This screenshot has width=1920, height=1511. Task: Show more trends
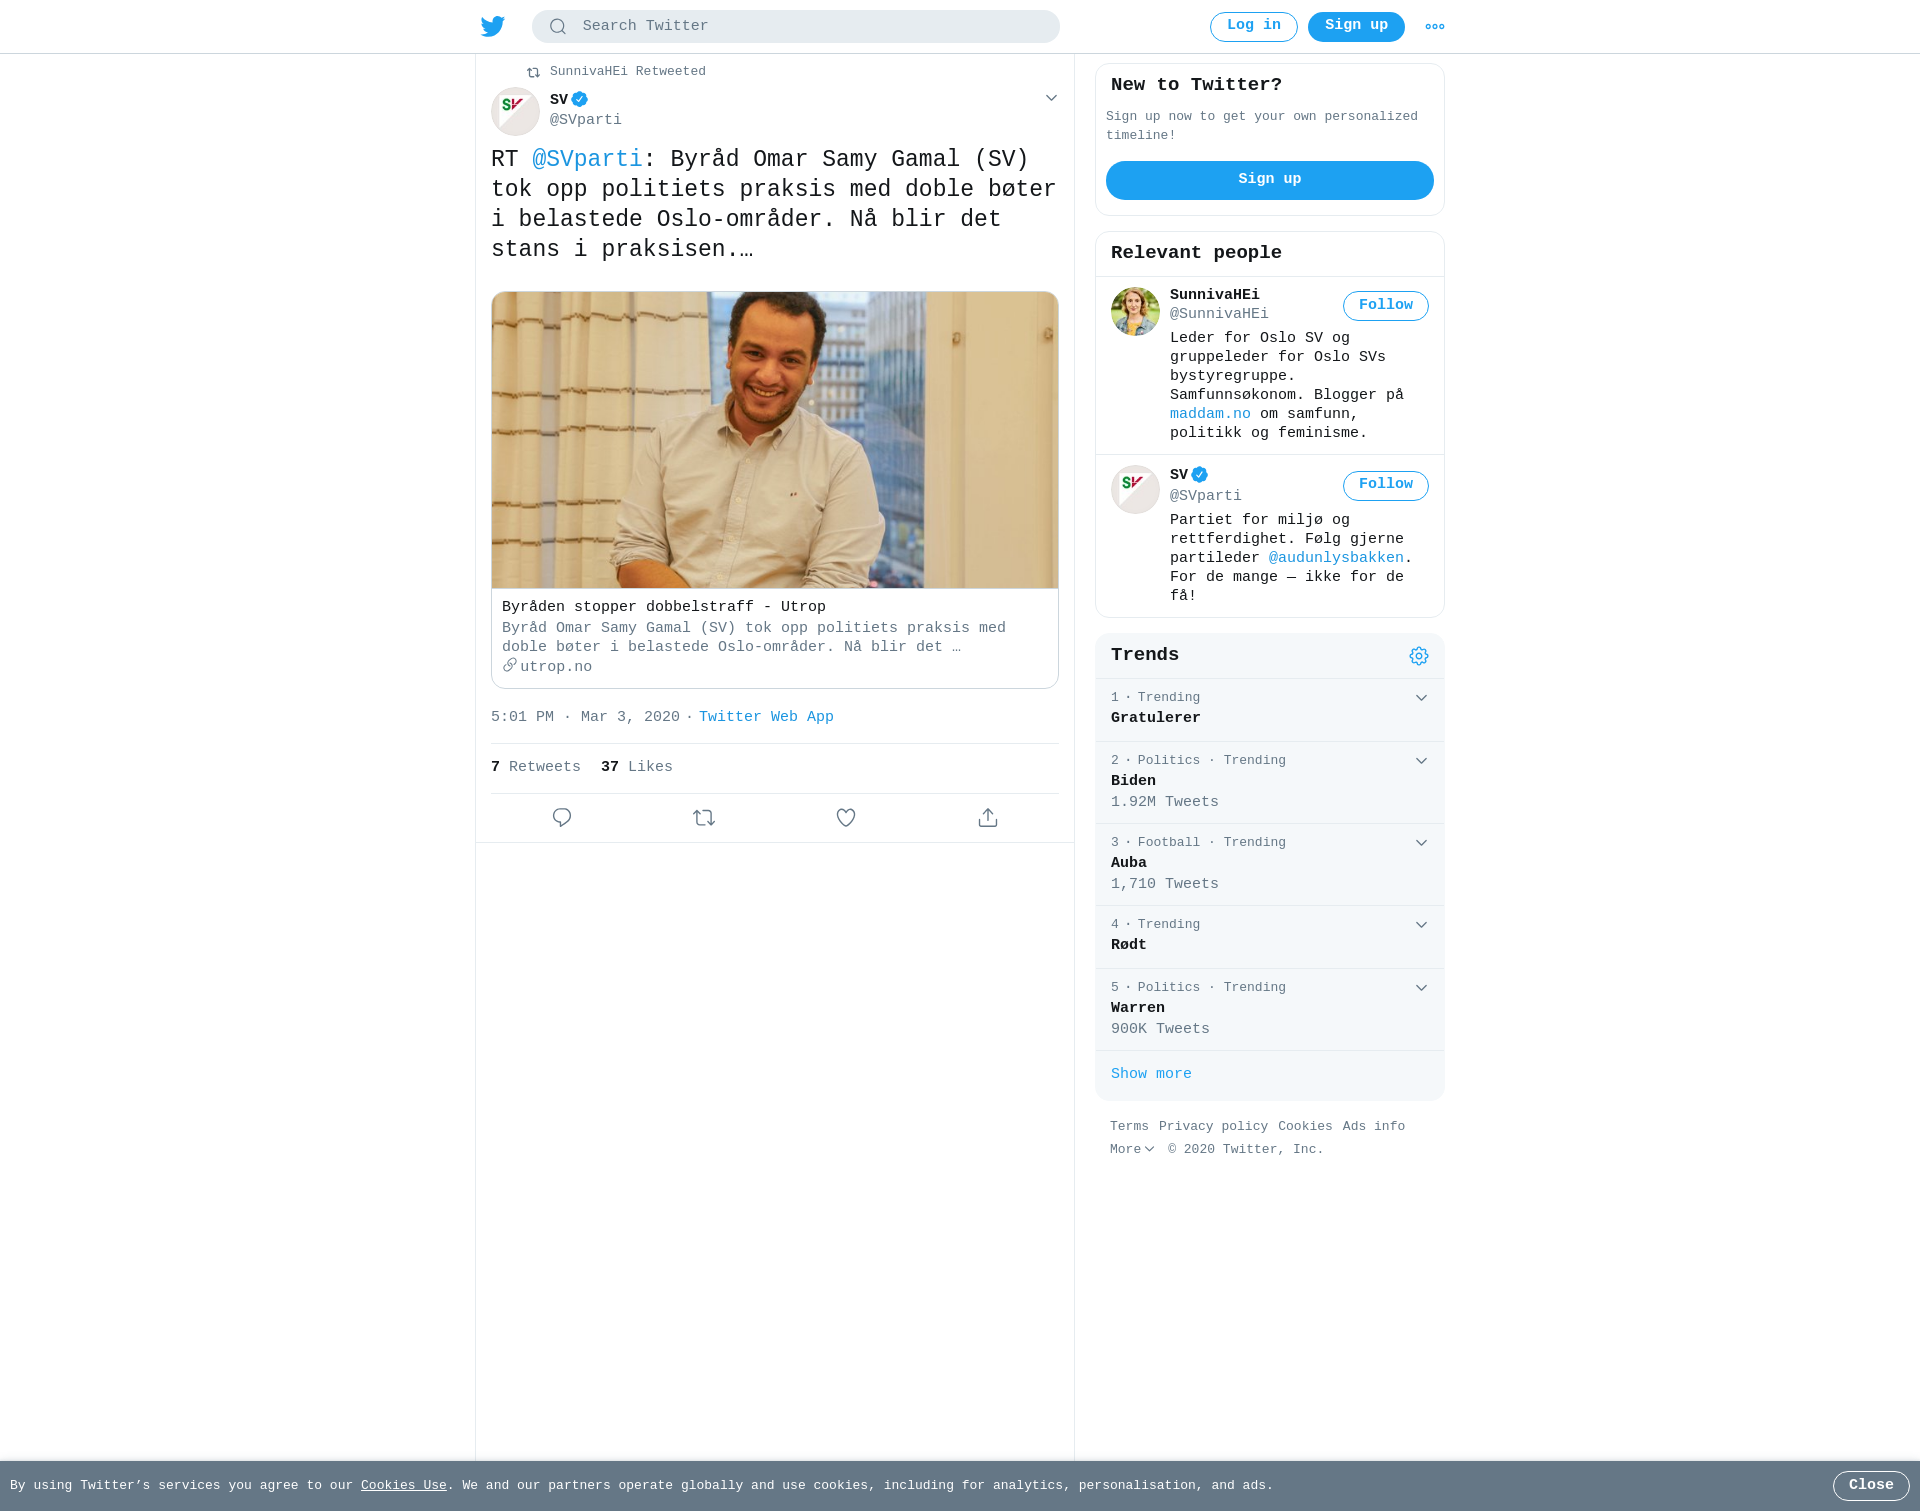pos(1151,1074)
